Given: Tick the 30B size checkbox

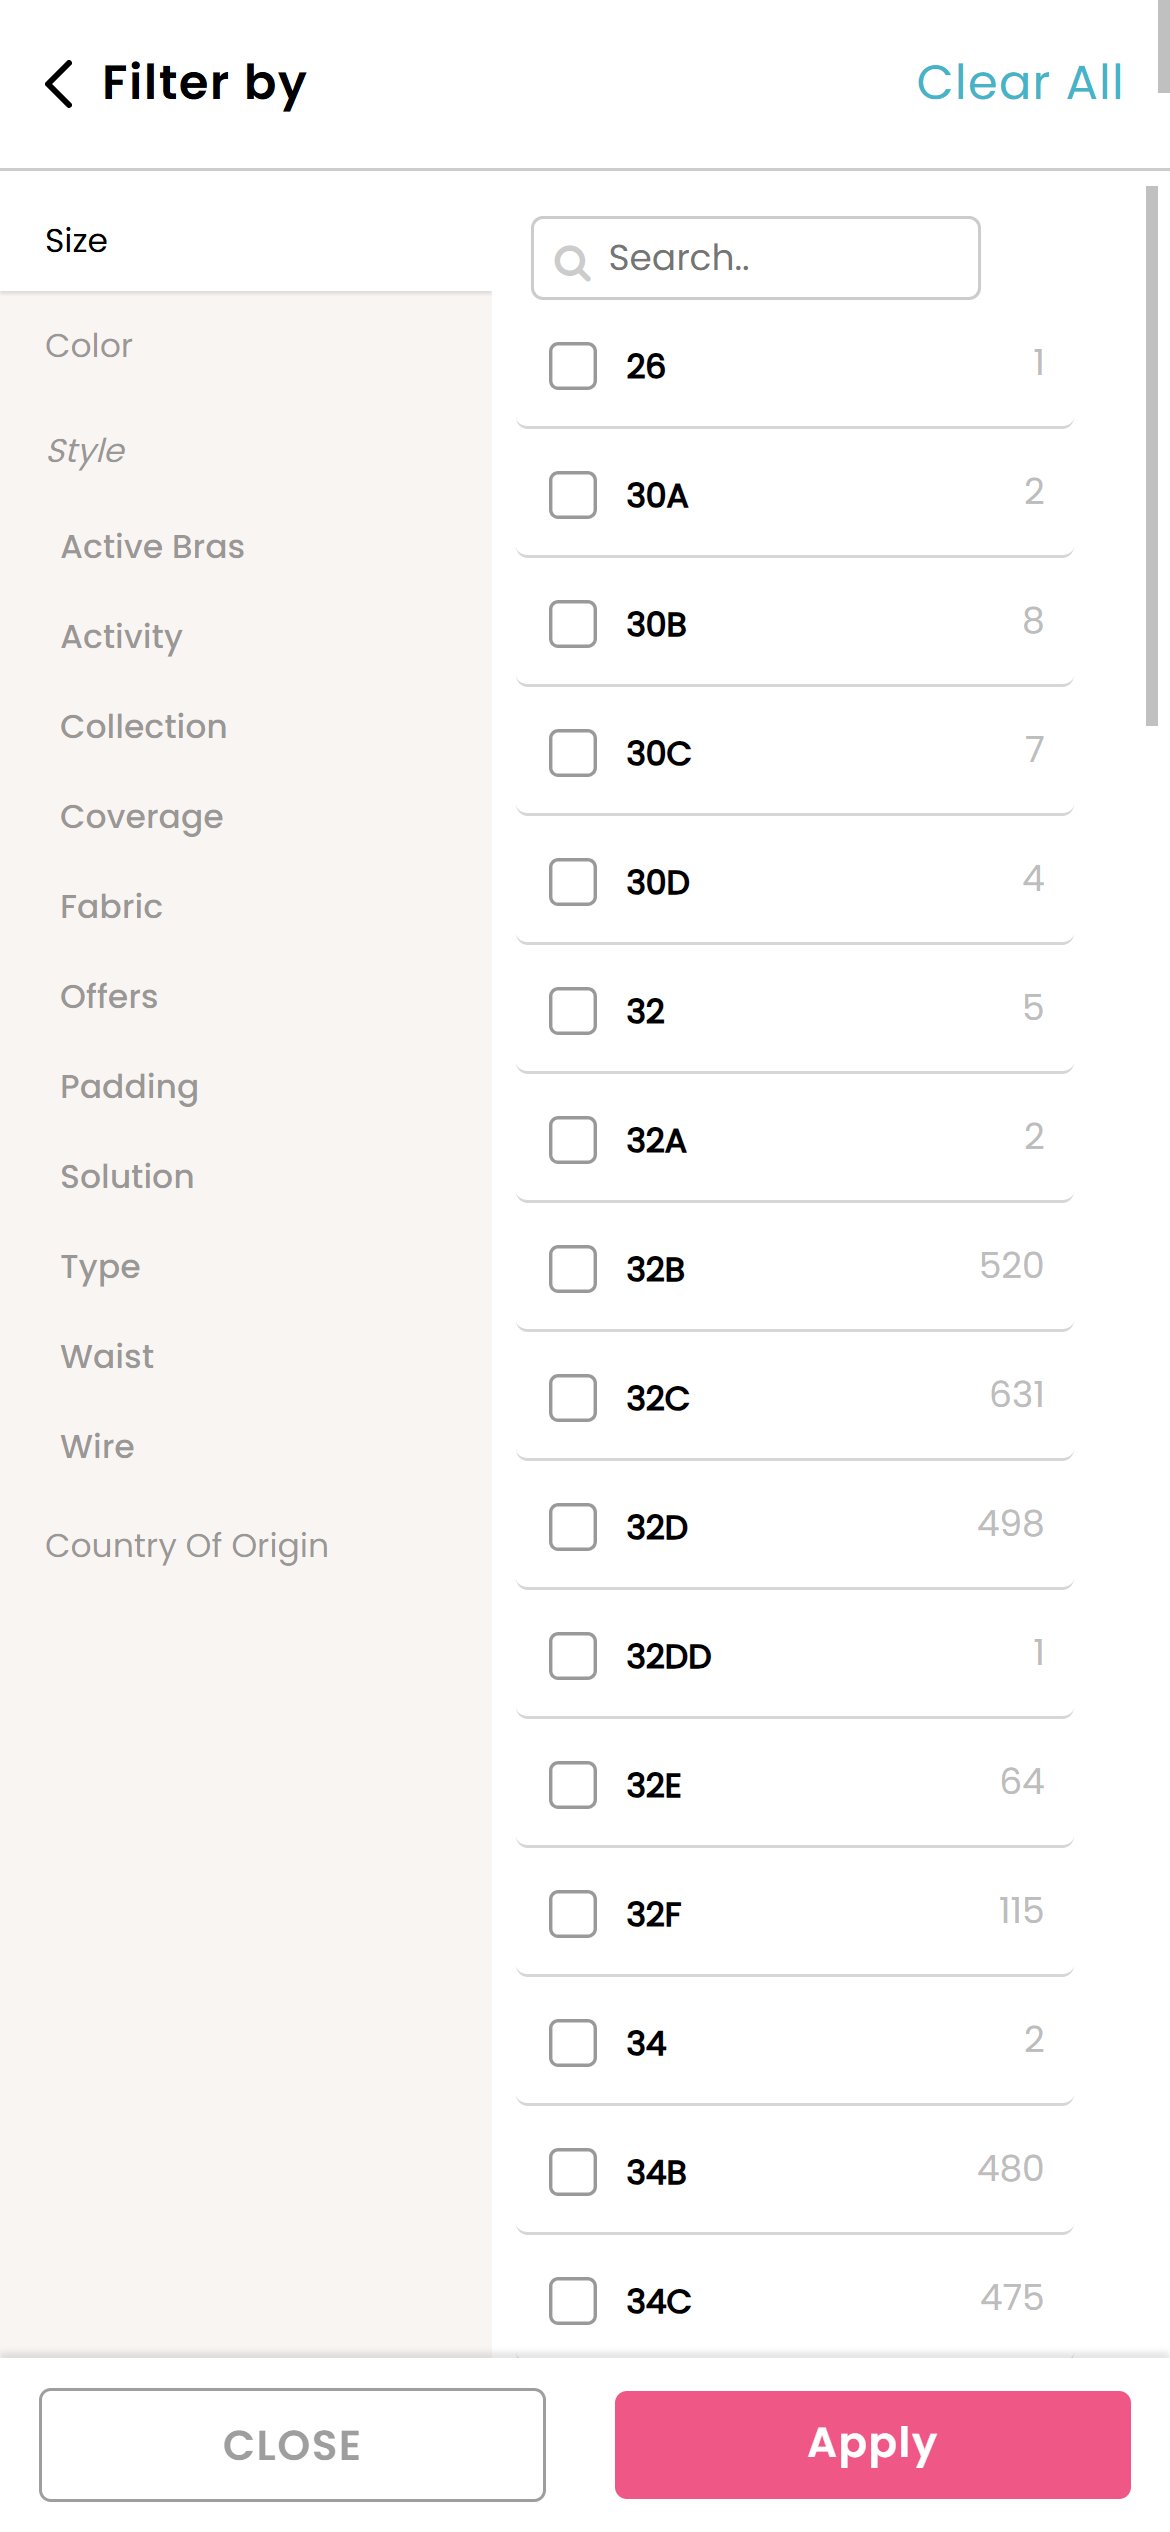Looking at the screenshot, I should (573, 624).
